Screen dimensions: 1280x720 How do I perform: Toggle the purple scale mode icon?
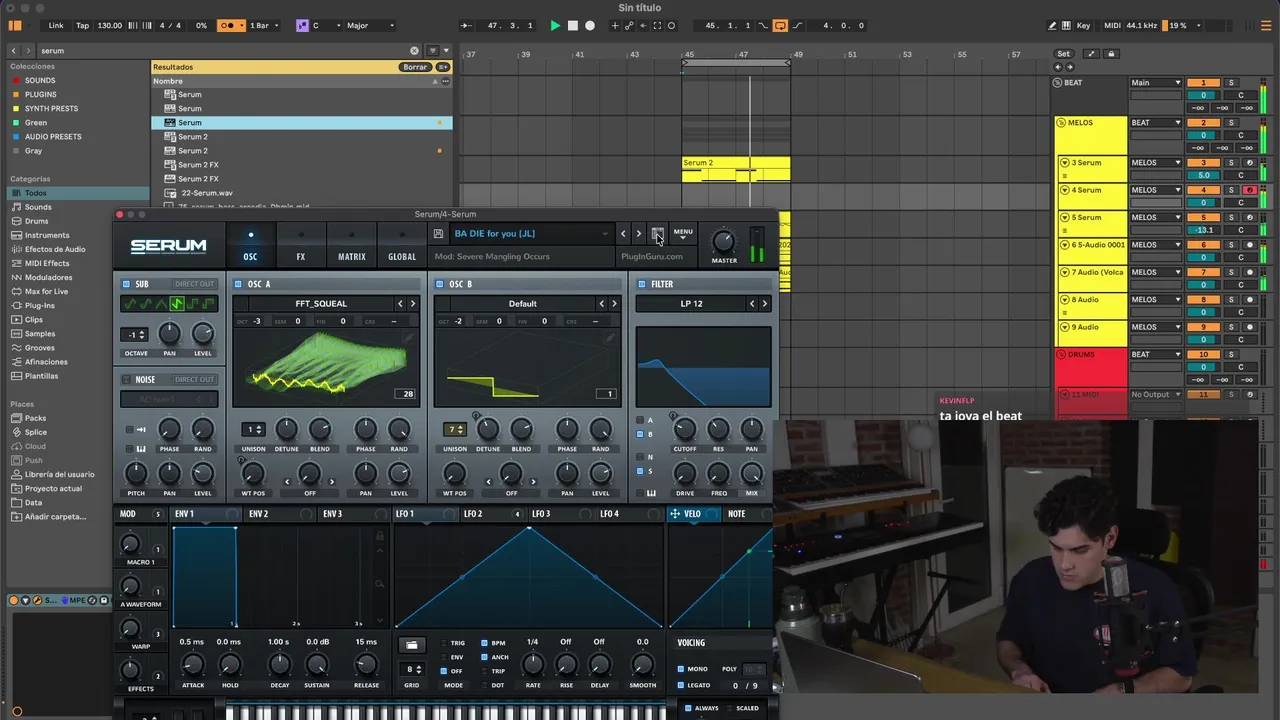[302, 26]
